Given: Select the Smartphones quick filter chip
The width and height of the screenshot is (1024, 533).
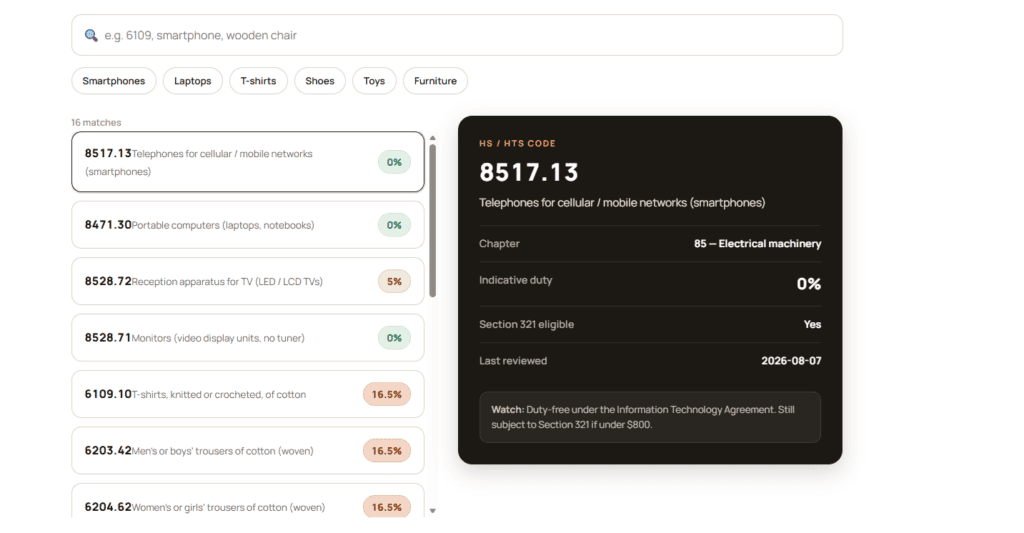Looking at the screenshot, I should click(114, 81).
